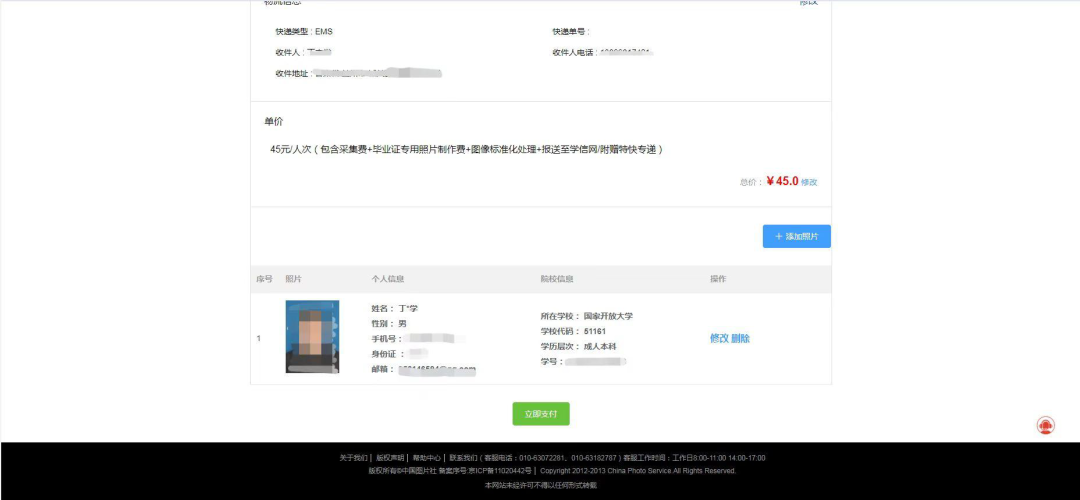This screenshot has width=1080, height=500.
Task: Open the 关于我们 footer link
Action: (354, 458)
